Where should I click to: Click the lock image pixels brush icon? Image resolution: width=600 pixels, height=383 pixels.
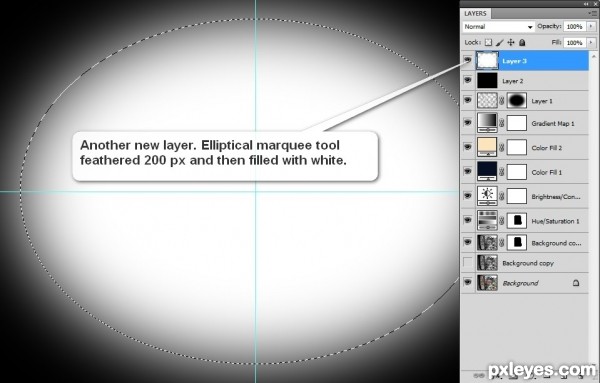point(499,42)
